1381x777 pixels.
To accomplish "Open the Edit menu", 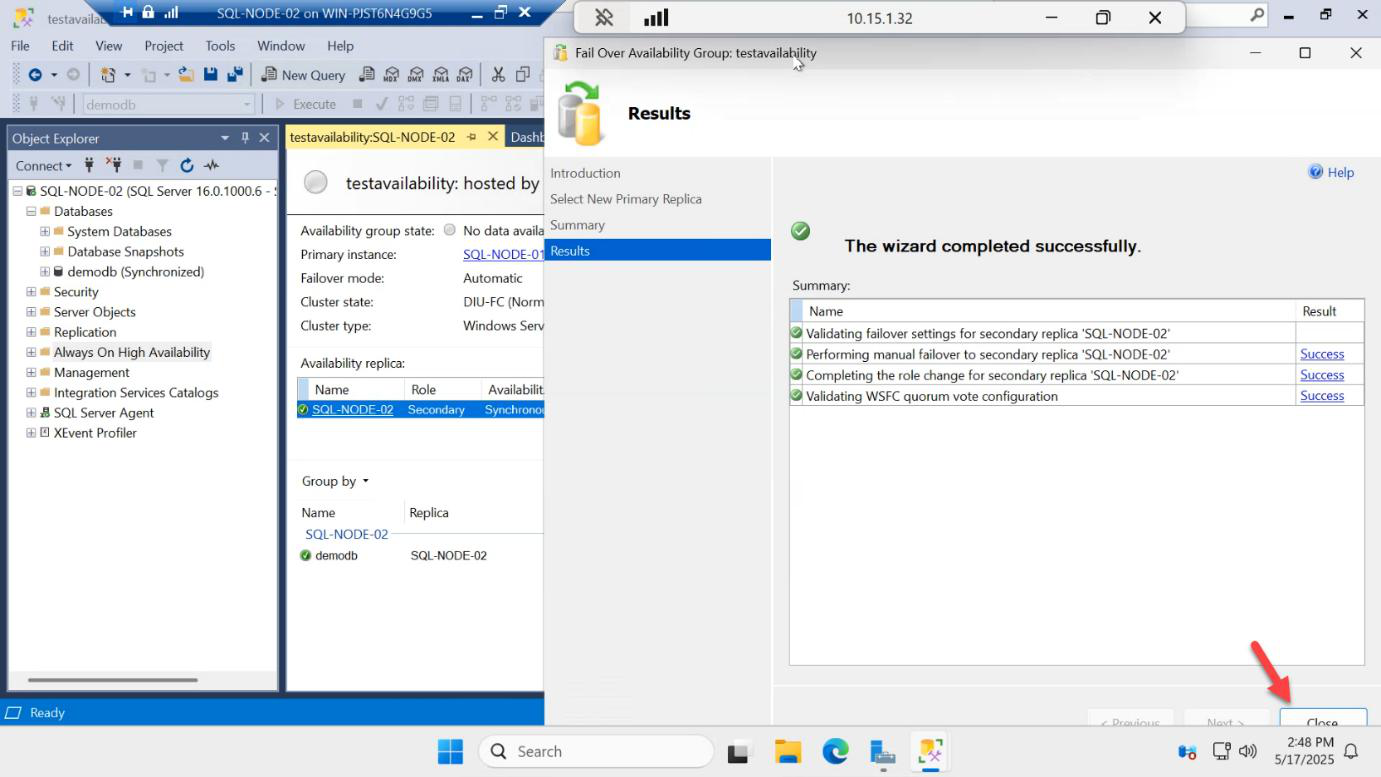I will point(62,46).
